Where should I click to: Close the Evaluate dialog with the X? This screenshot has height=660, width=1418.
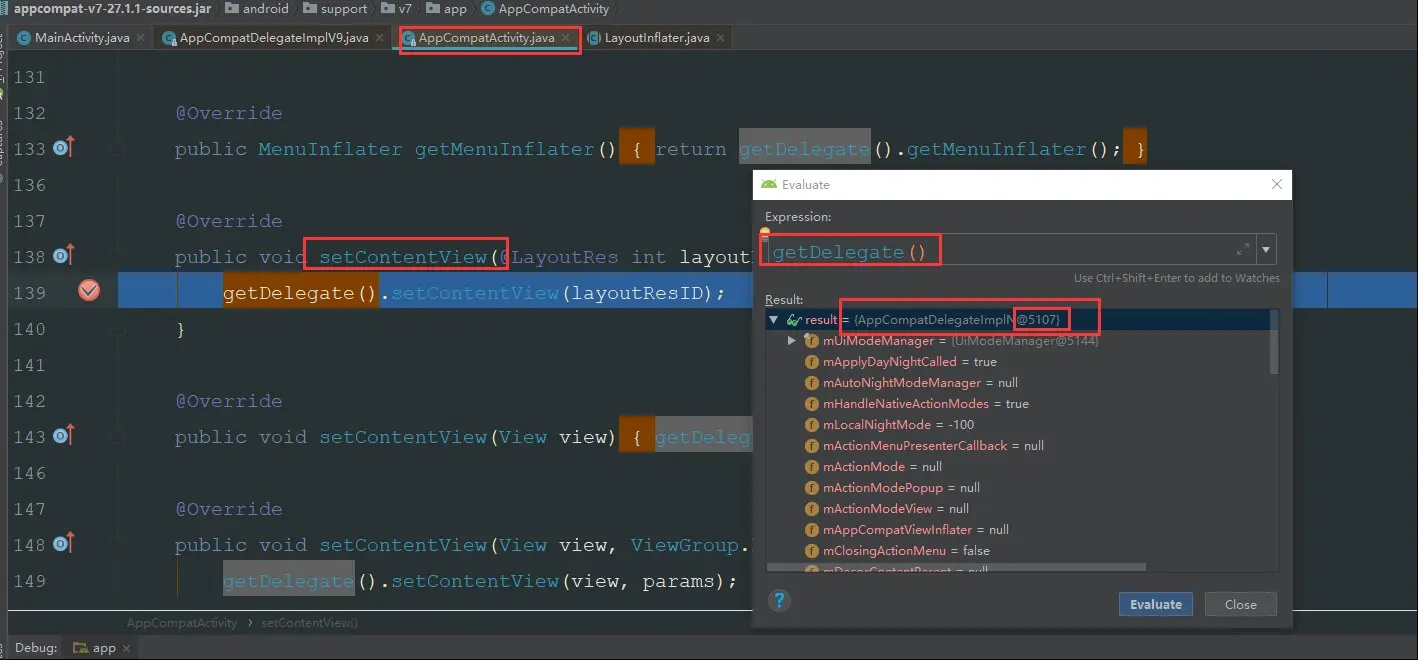point(1276,185)
